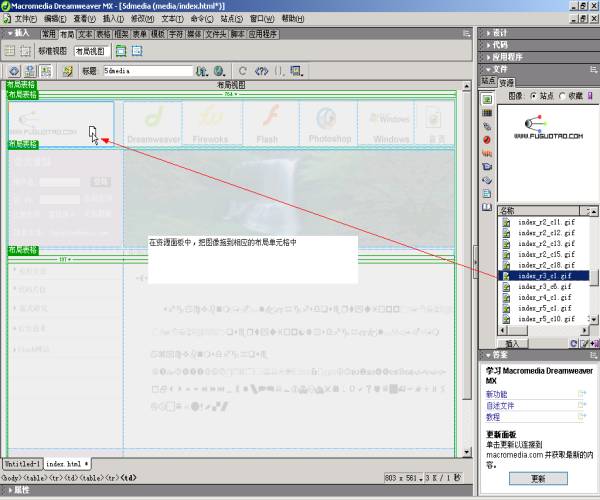Image resolution: width=600 pixels, height=500 pixels.
Task: Click the Live Data View icon
Action: pyautogui.click(x=67, y=71)
